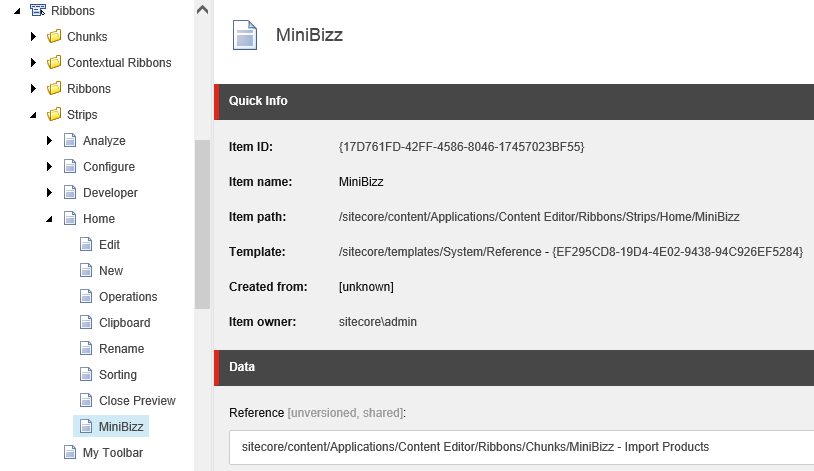Expand the Developer strip node
The height and width of the screenshot is (471, 814).
click(x=49, y=192)
